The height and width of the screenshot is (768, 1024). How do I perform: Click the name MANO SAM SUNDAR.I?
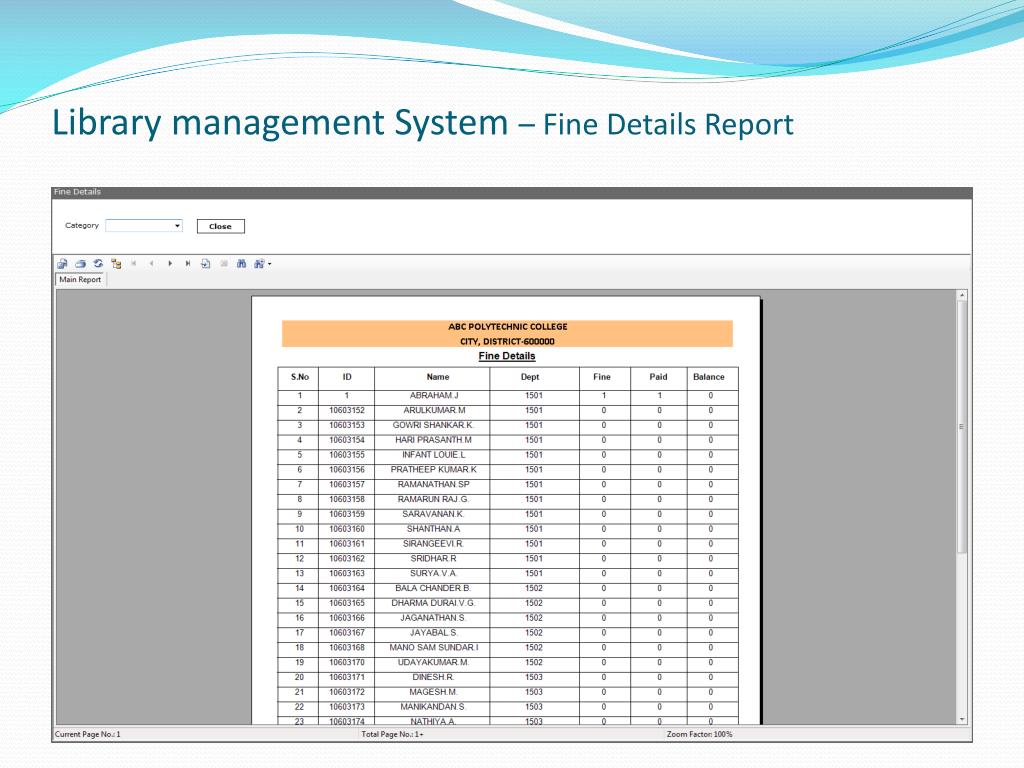434,648
